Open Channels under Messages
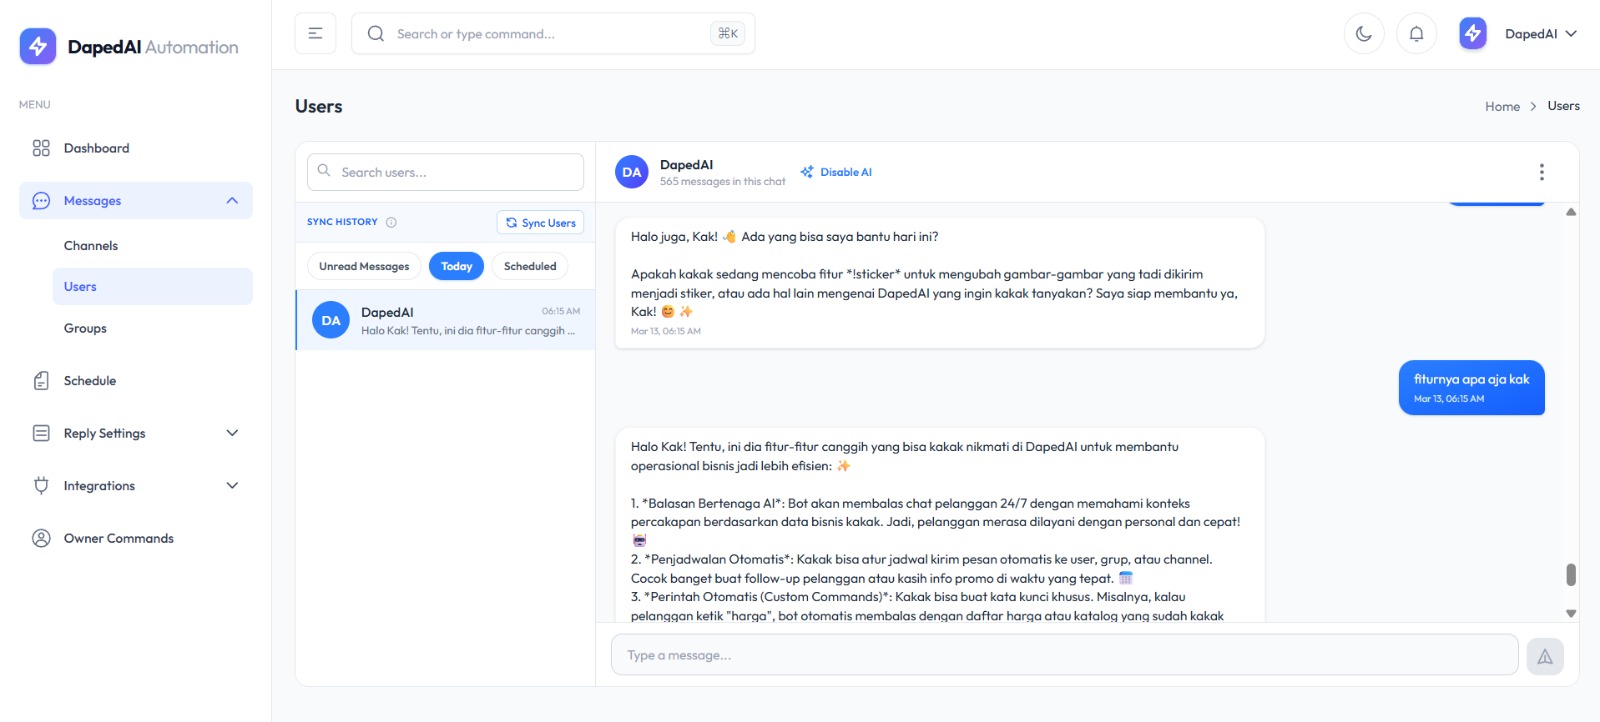The height and width of the screenshot is (722, 1600). pos(91,246)
